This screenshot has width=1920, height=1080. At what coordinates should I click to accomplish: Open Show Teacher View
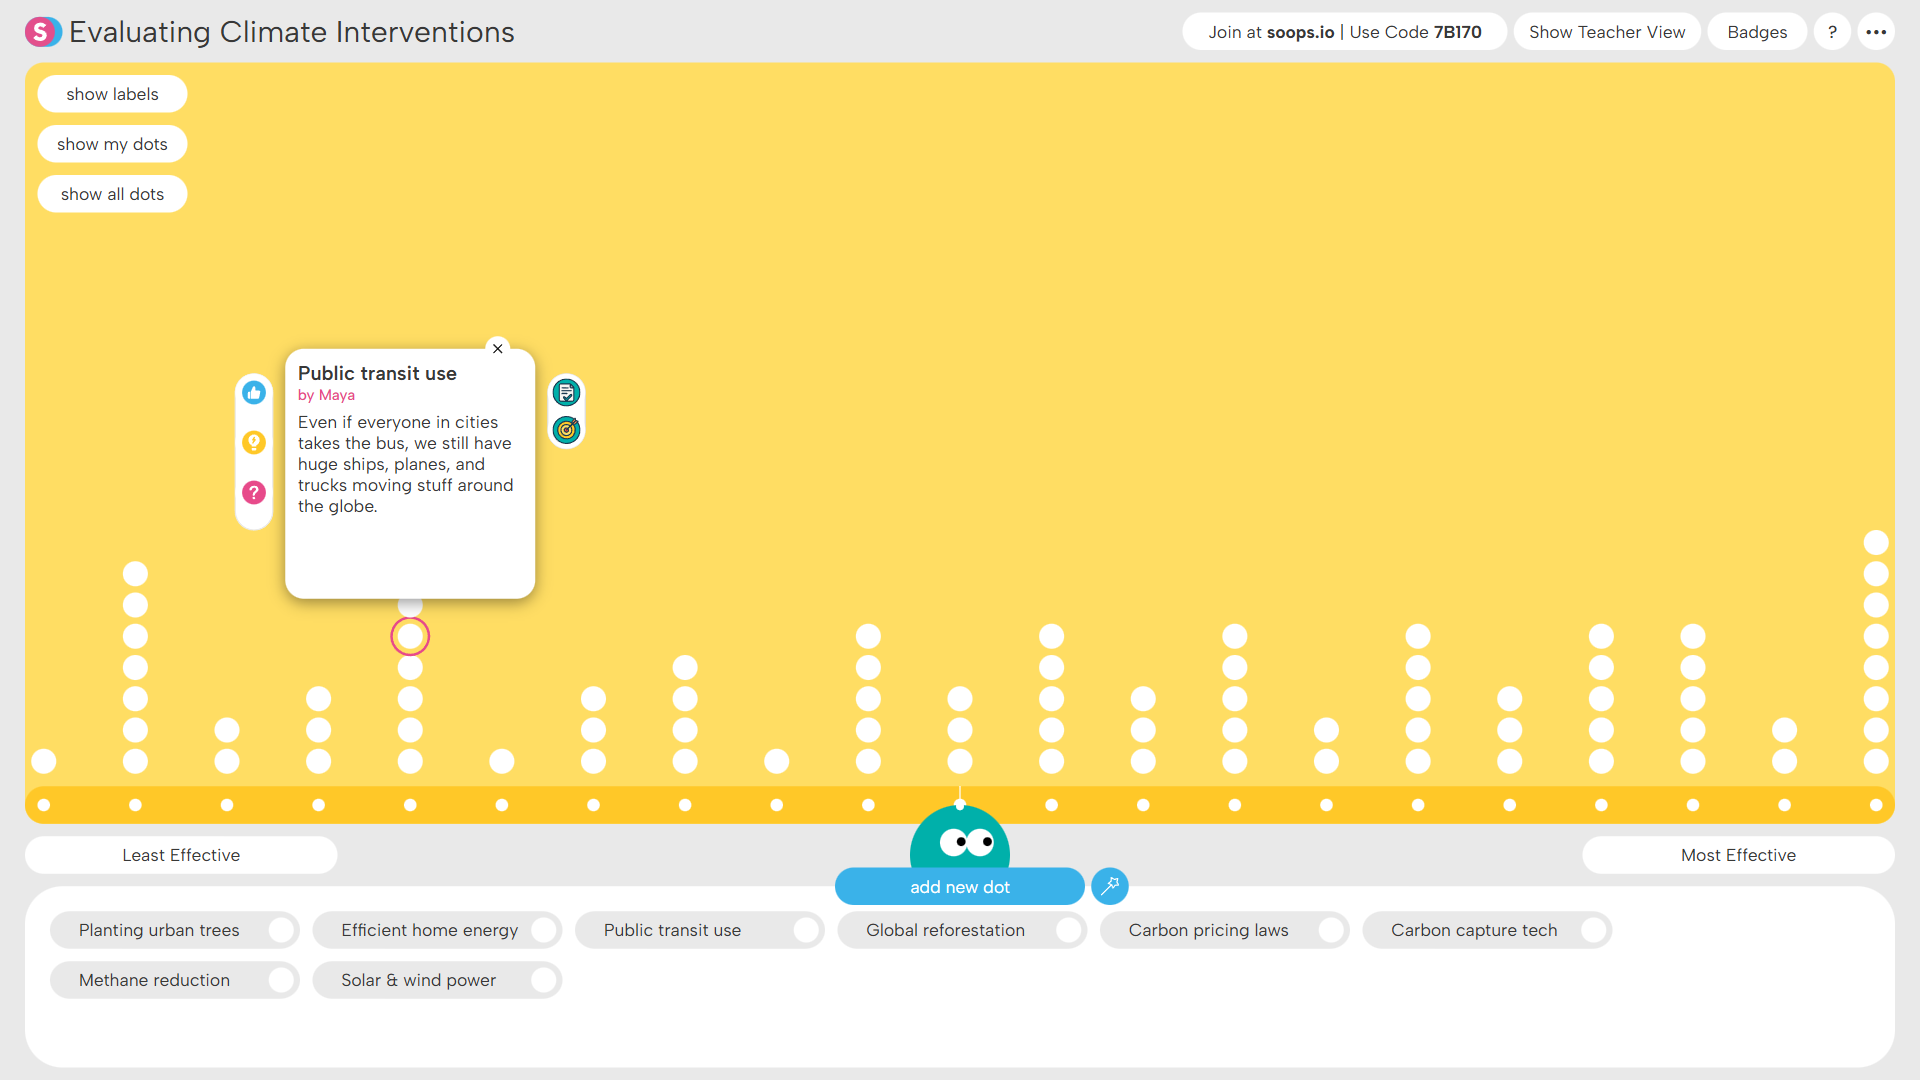point(1606,32)
